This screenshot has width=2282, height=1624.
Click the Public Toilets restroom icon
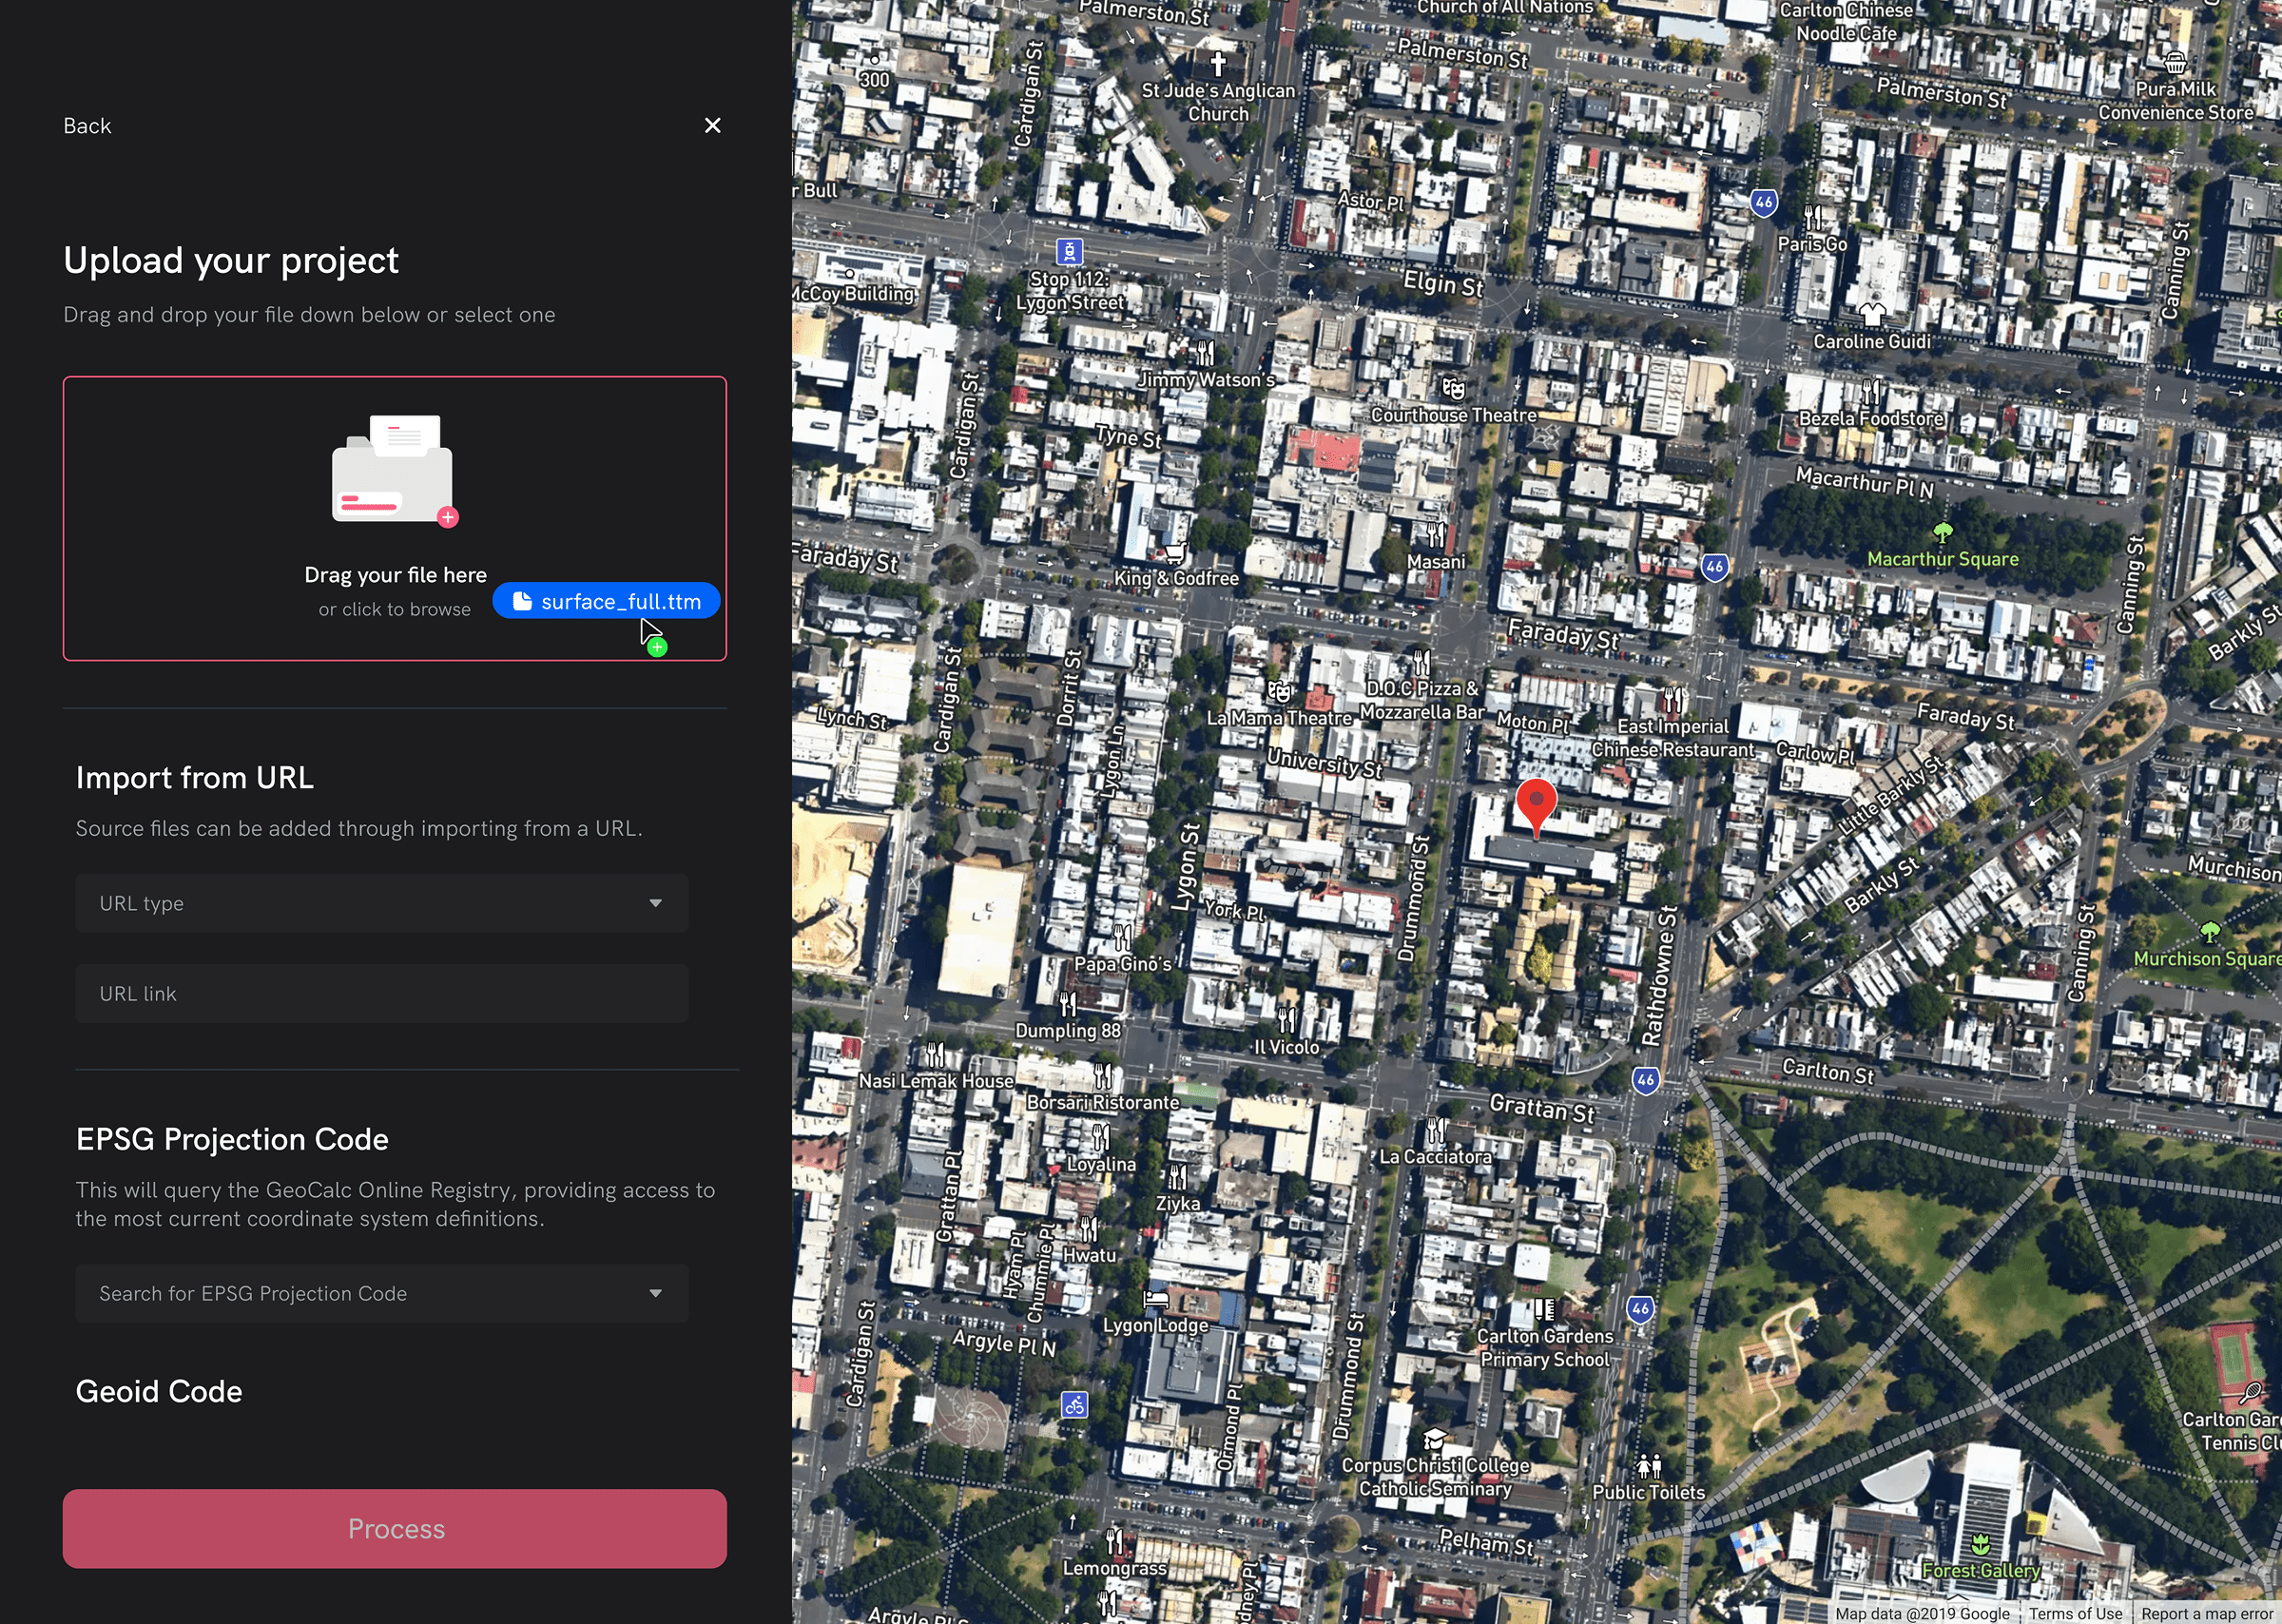point(1648,1466)
